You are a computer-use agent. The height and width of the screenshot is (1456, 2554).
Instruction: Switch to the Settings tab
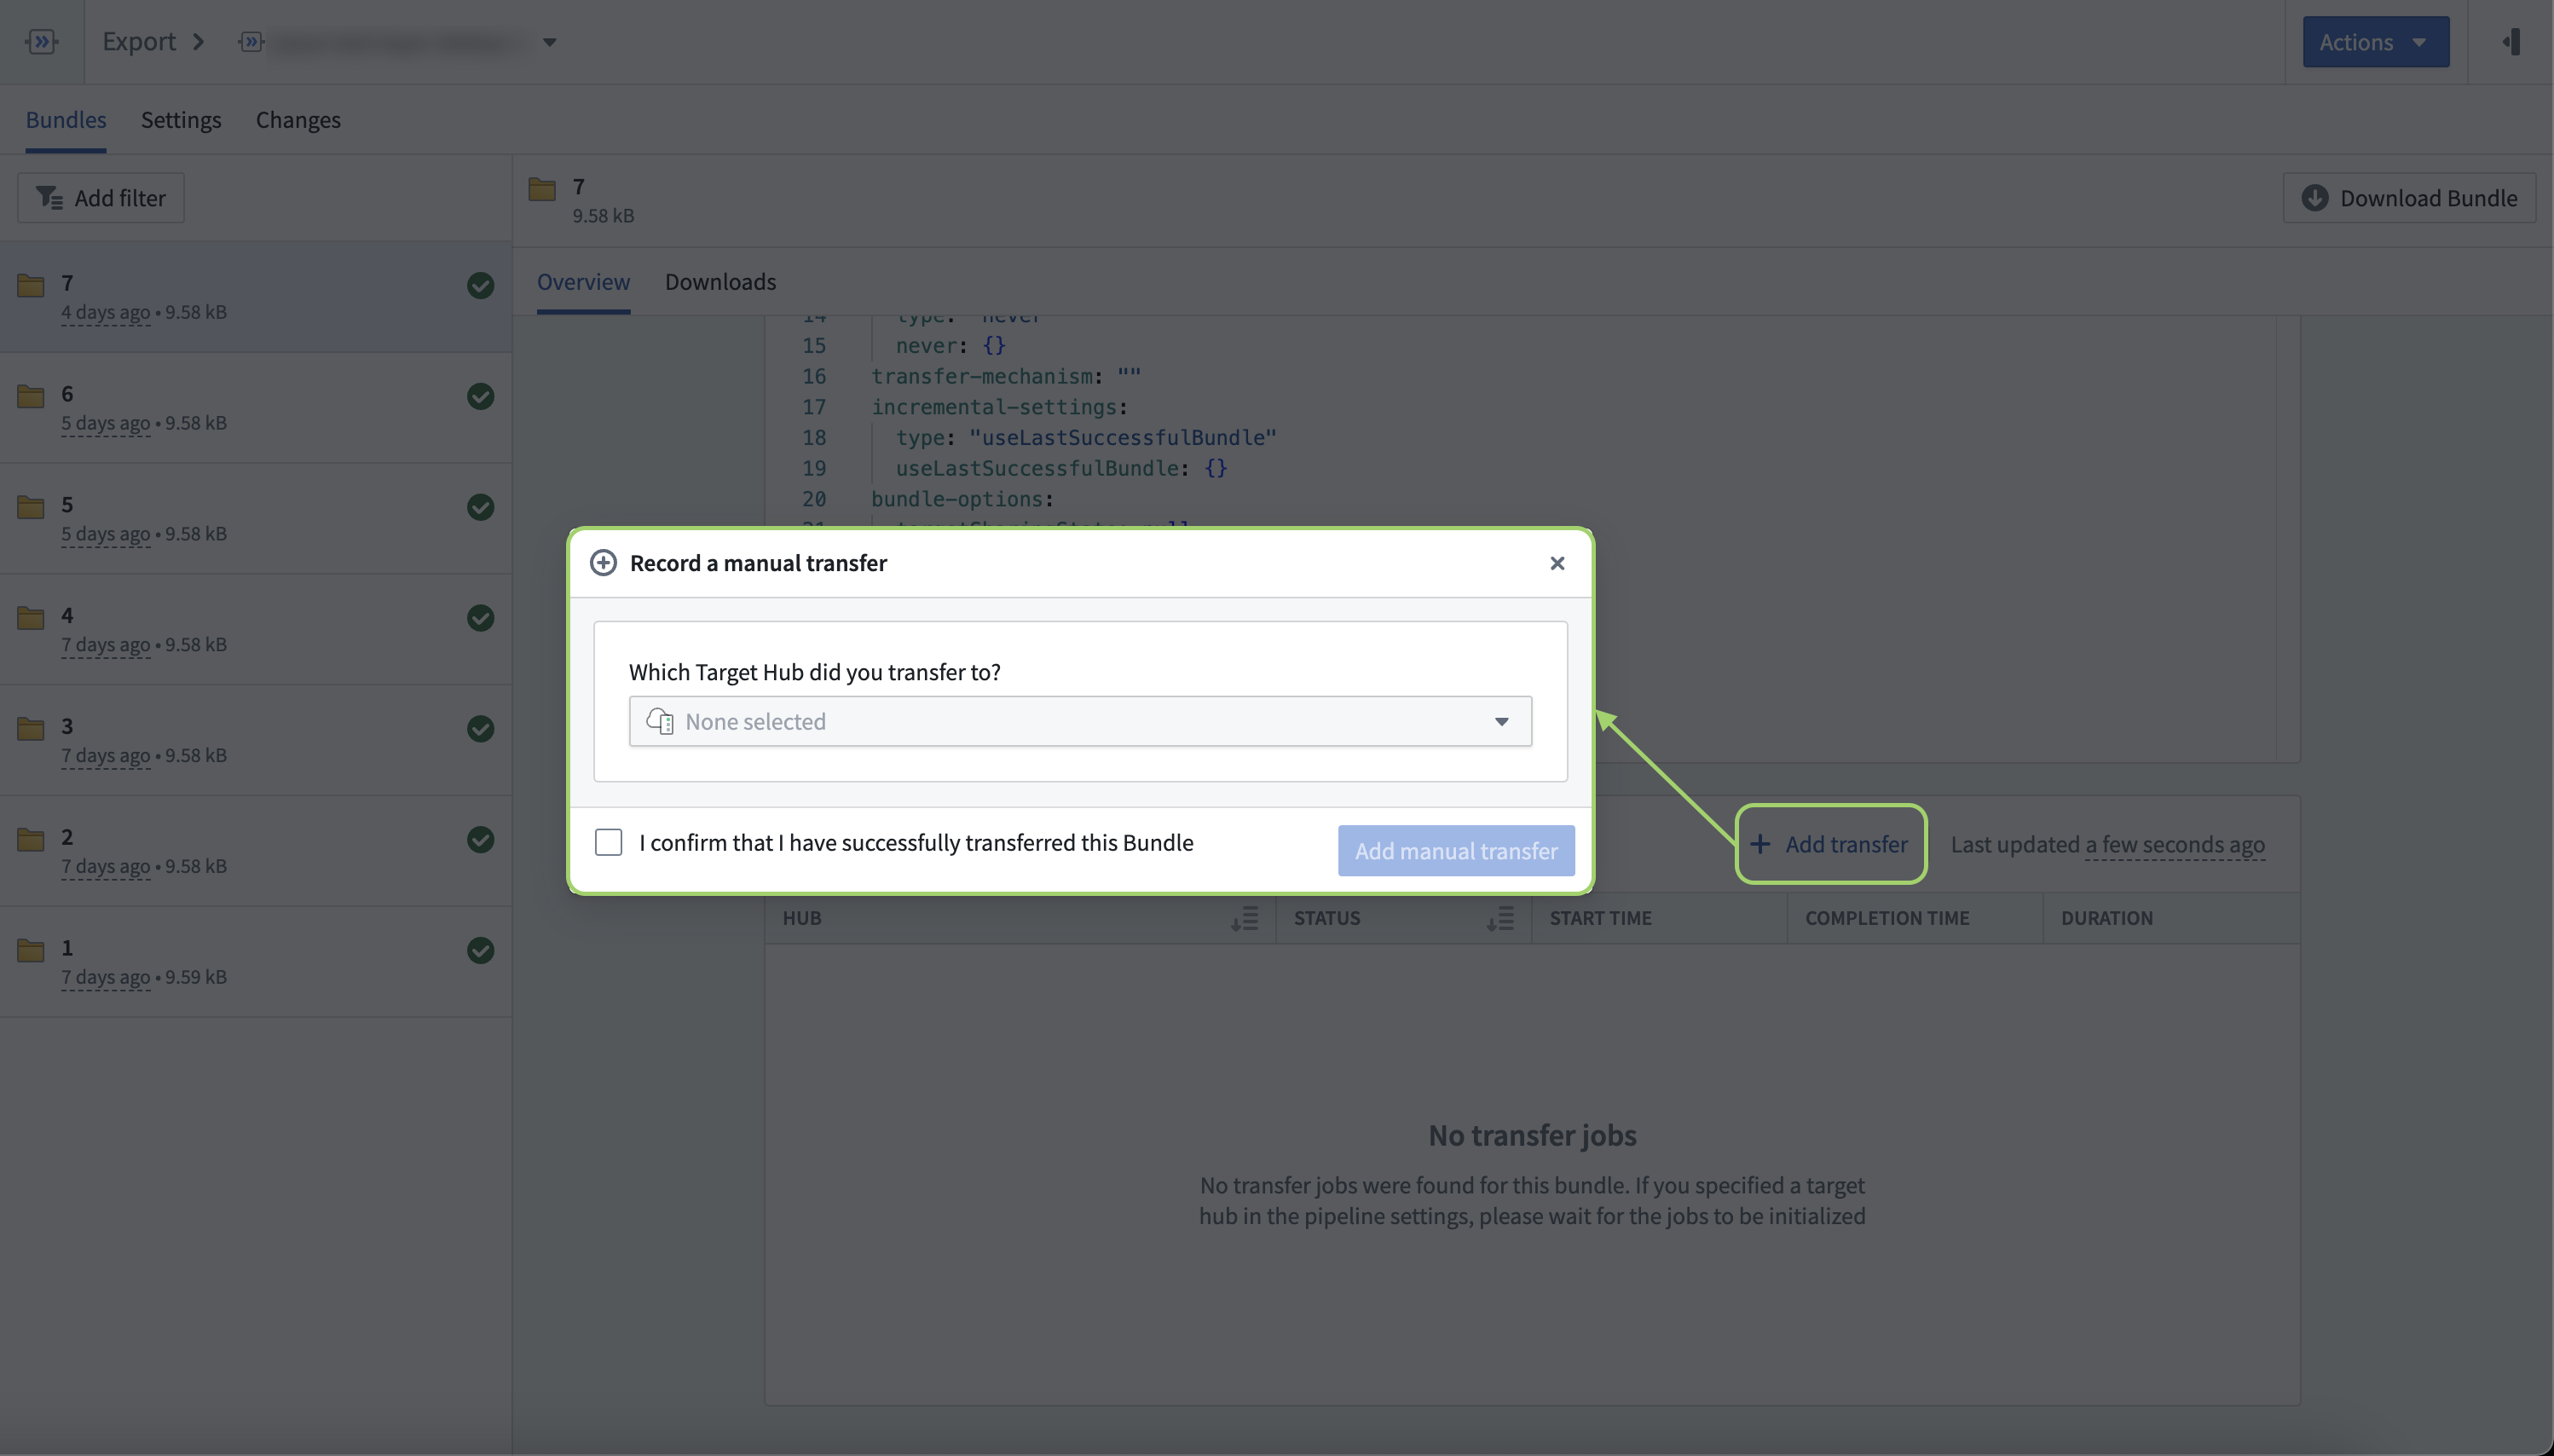181,119
